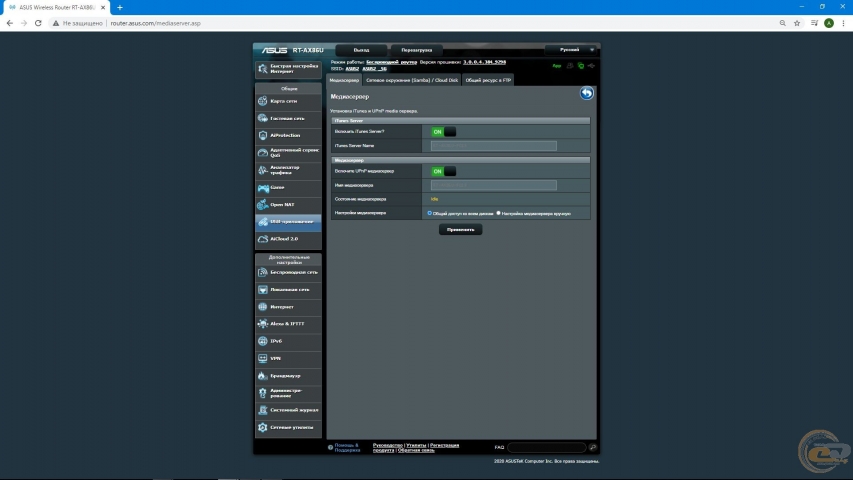
Task: Open Alexa & IFTTT settings
Action: [288, 324]
